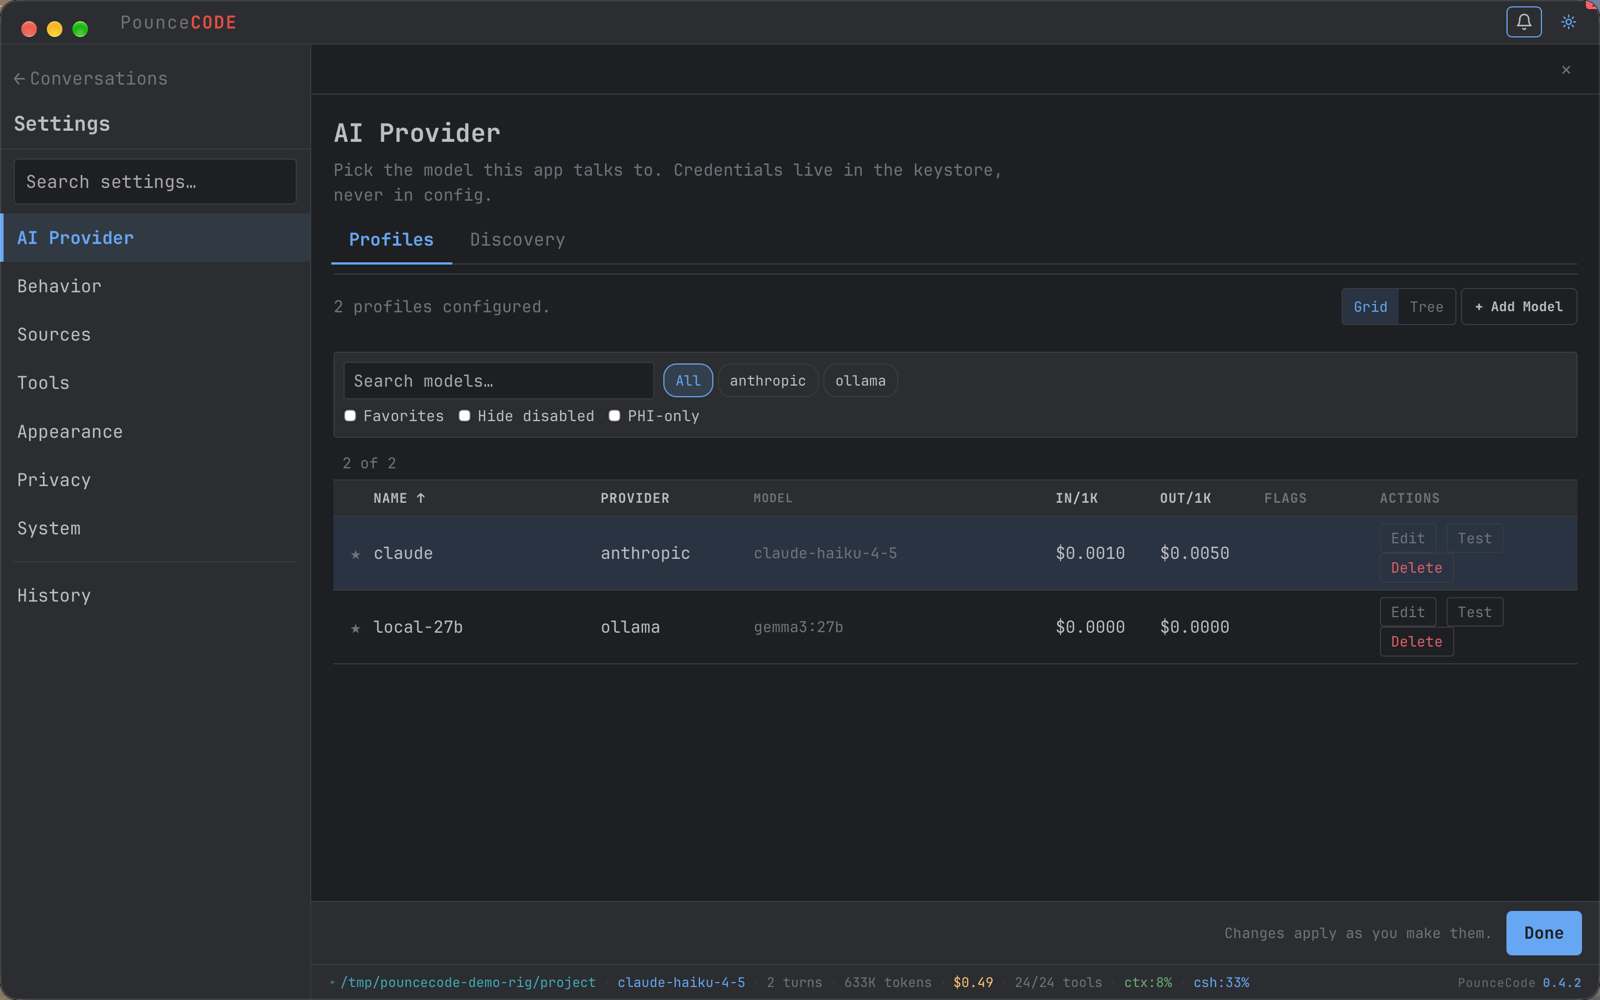Click the yellow macOS minimize button
1600x1000 pixels.
click(55, 29)
